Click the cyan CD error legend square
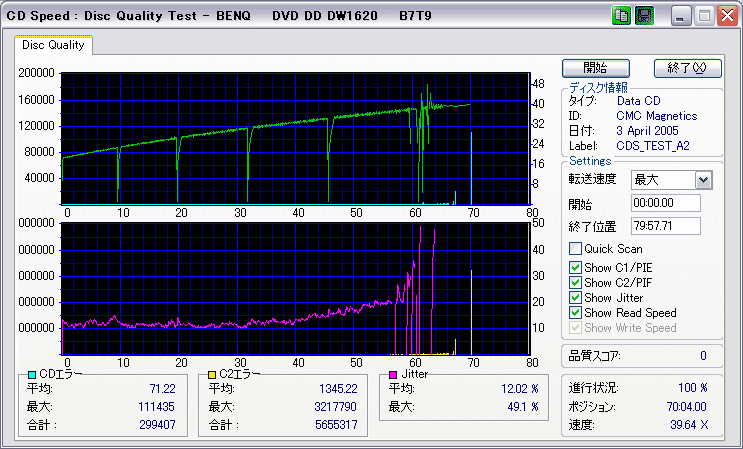Image resolution: width=743 pixels, height=449 pixels. click(x=32, y=375)
